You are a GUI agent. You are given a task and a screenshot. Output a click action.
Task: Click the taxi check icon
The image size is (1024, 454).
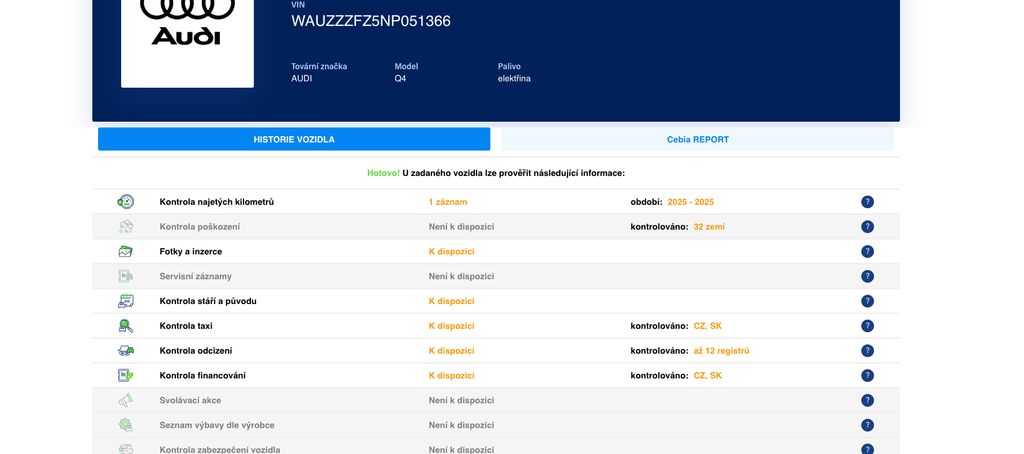[125, 326]
